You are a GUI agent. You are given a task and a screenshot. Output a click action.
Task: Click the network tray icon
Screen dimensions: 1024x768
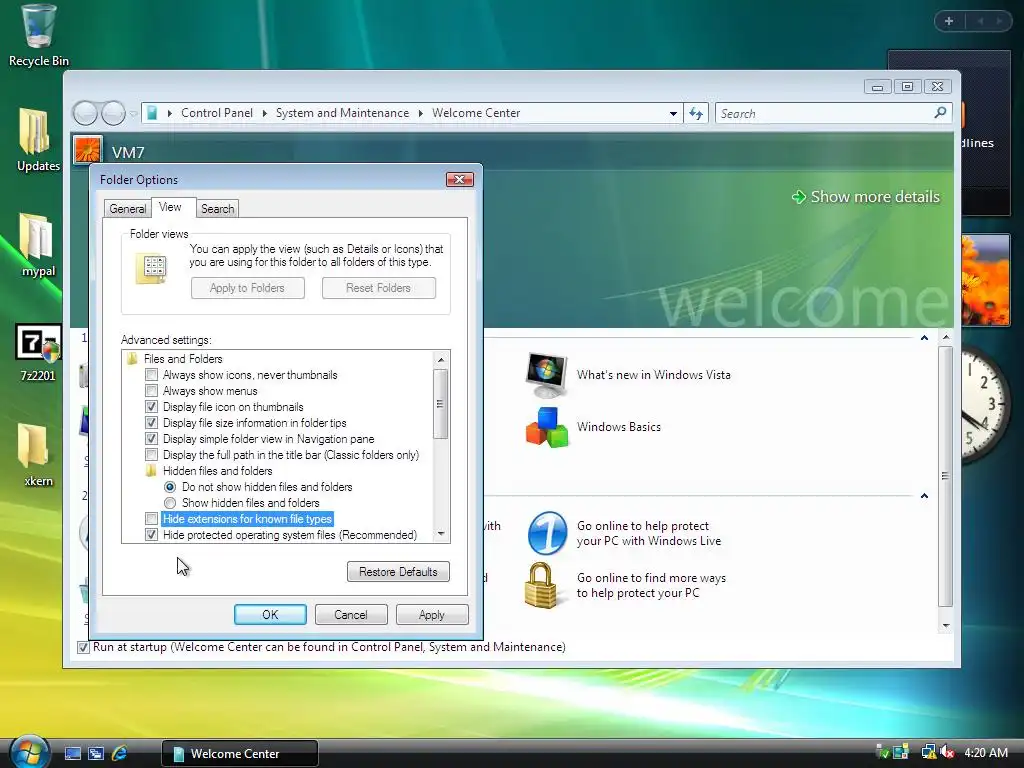927,752
